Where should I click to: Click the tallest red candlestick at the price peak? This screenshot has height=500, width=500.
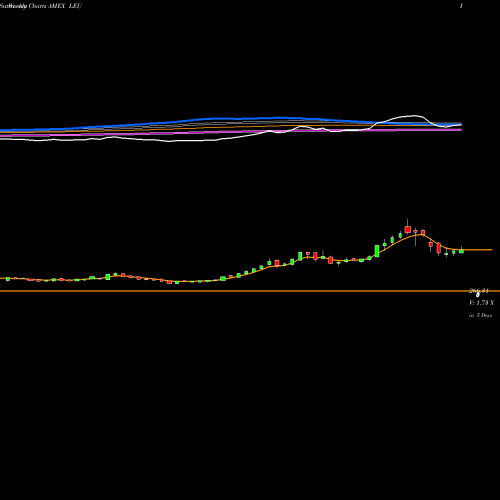[407, 229]
